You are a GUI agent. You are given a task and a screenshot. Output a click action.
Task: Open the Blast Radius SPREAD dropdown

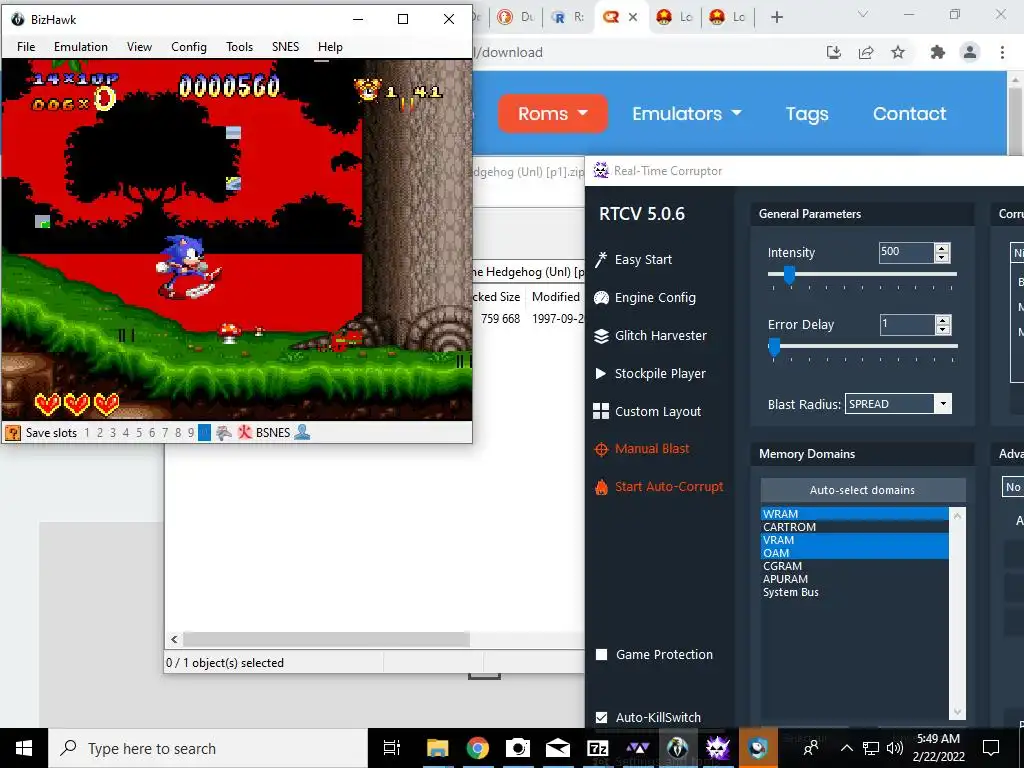pos(898,404)
